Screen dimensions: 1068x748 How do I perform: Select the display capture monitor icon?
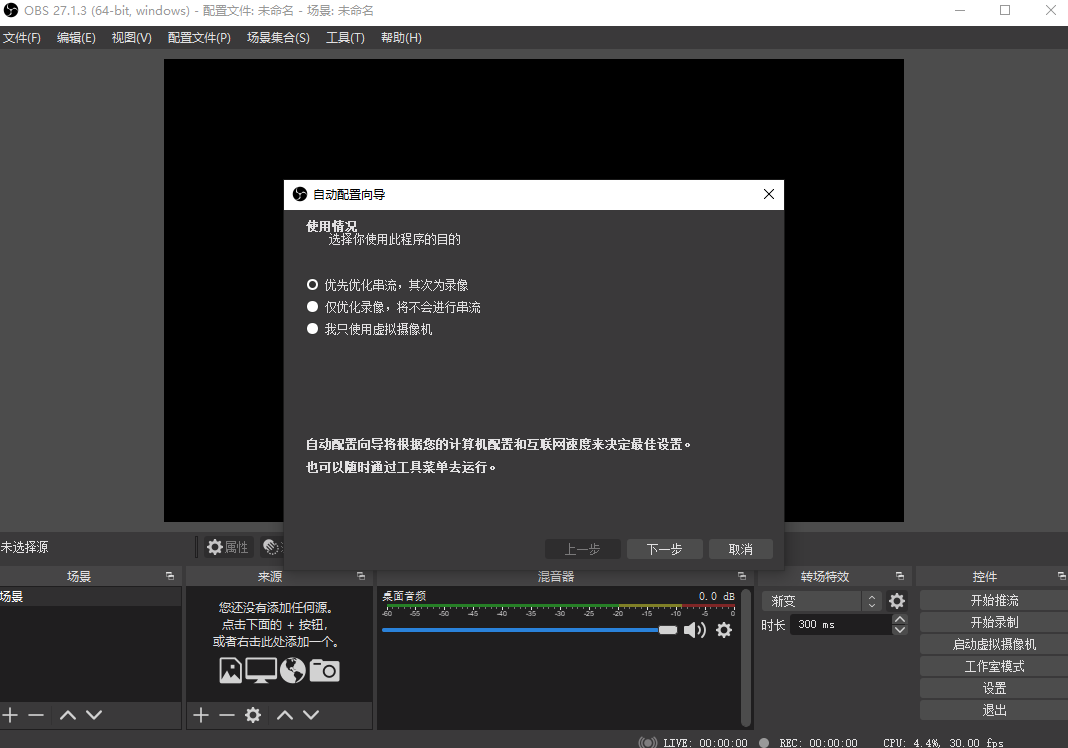(x=260, y=670)
